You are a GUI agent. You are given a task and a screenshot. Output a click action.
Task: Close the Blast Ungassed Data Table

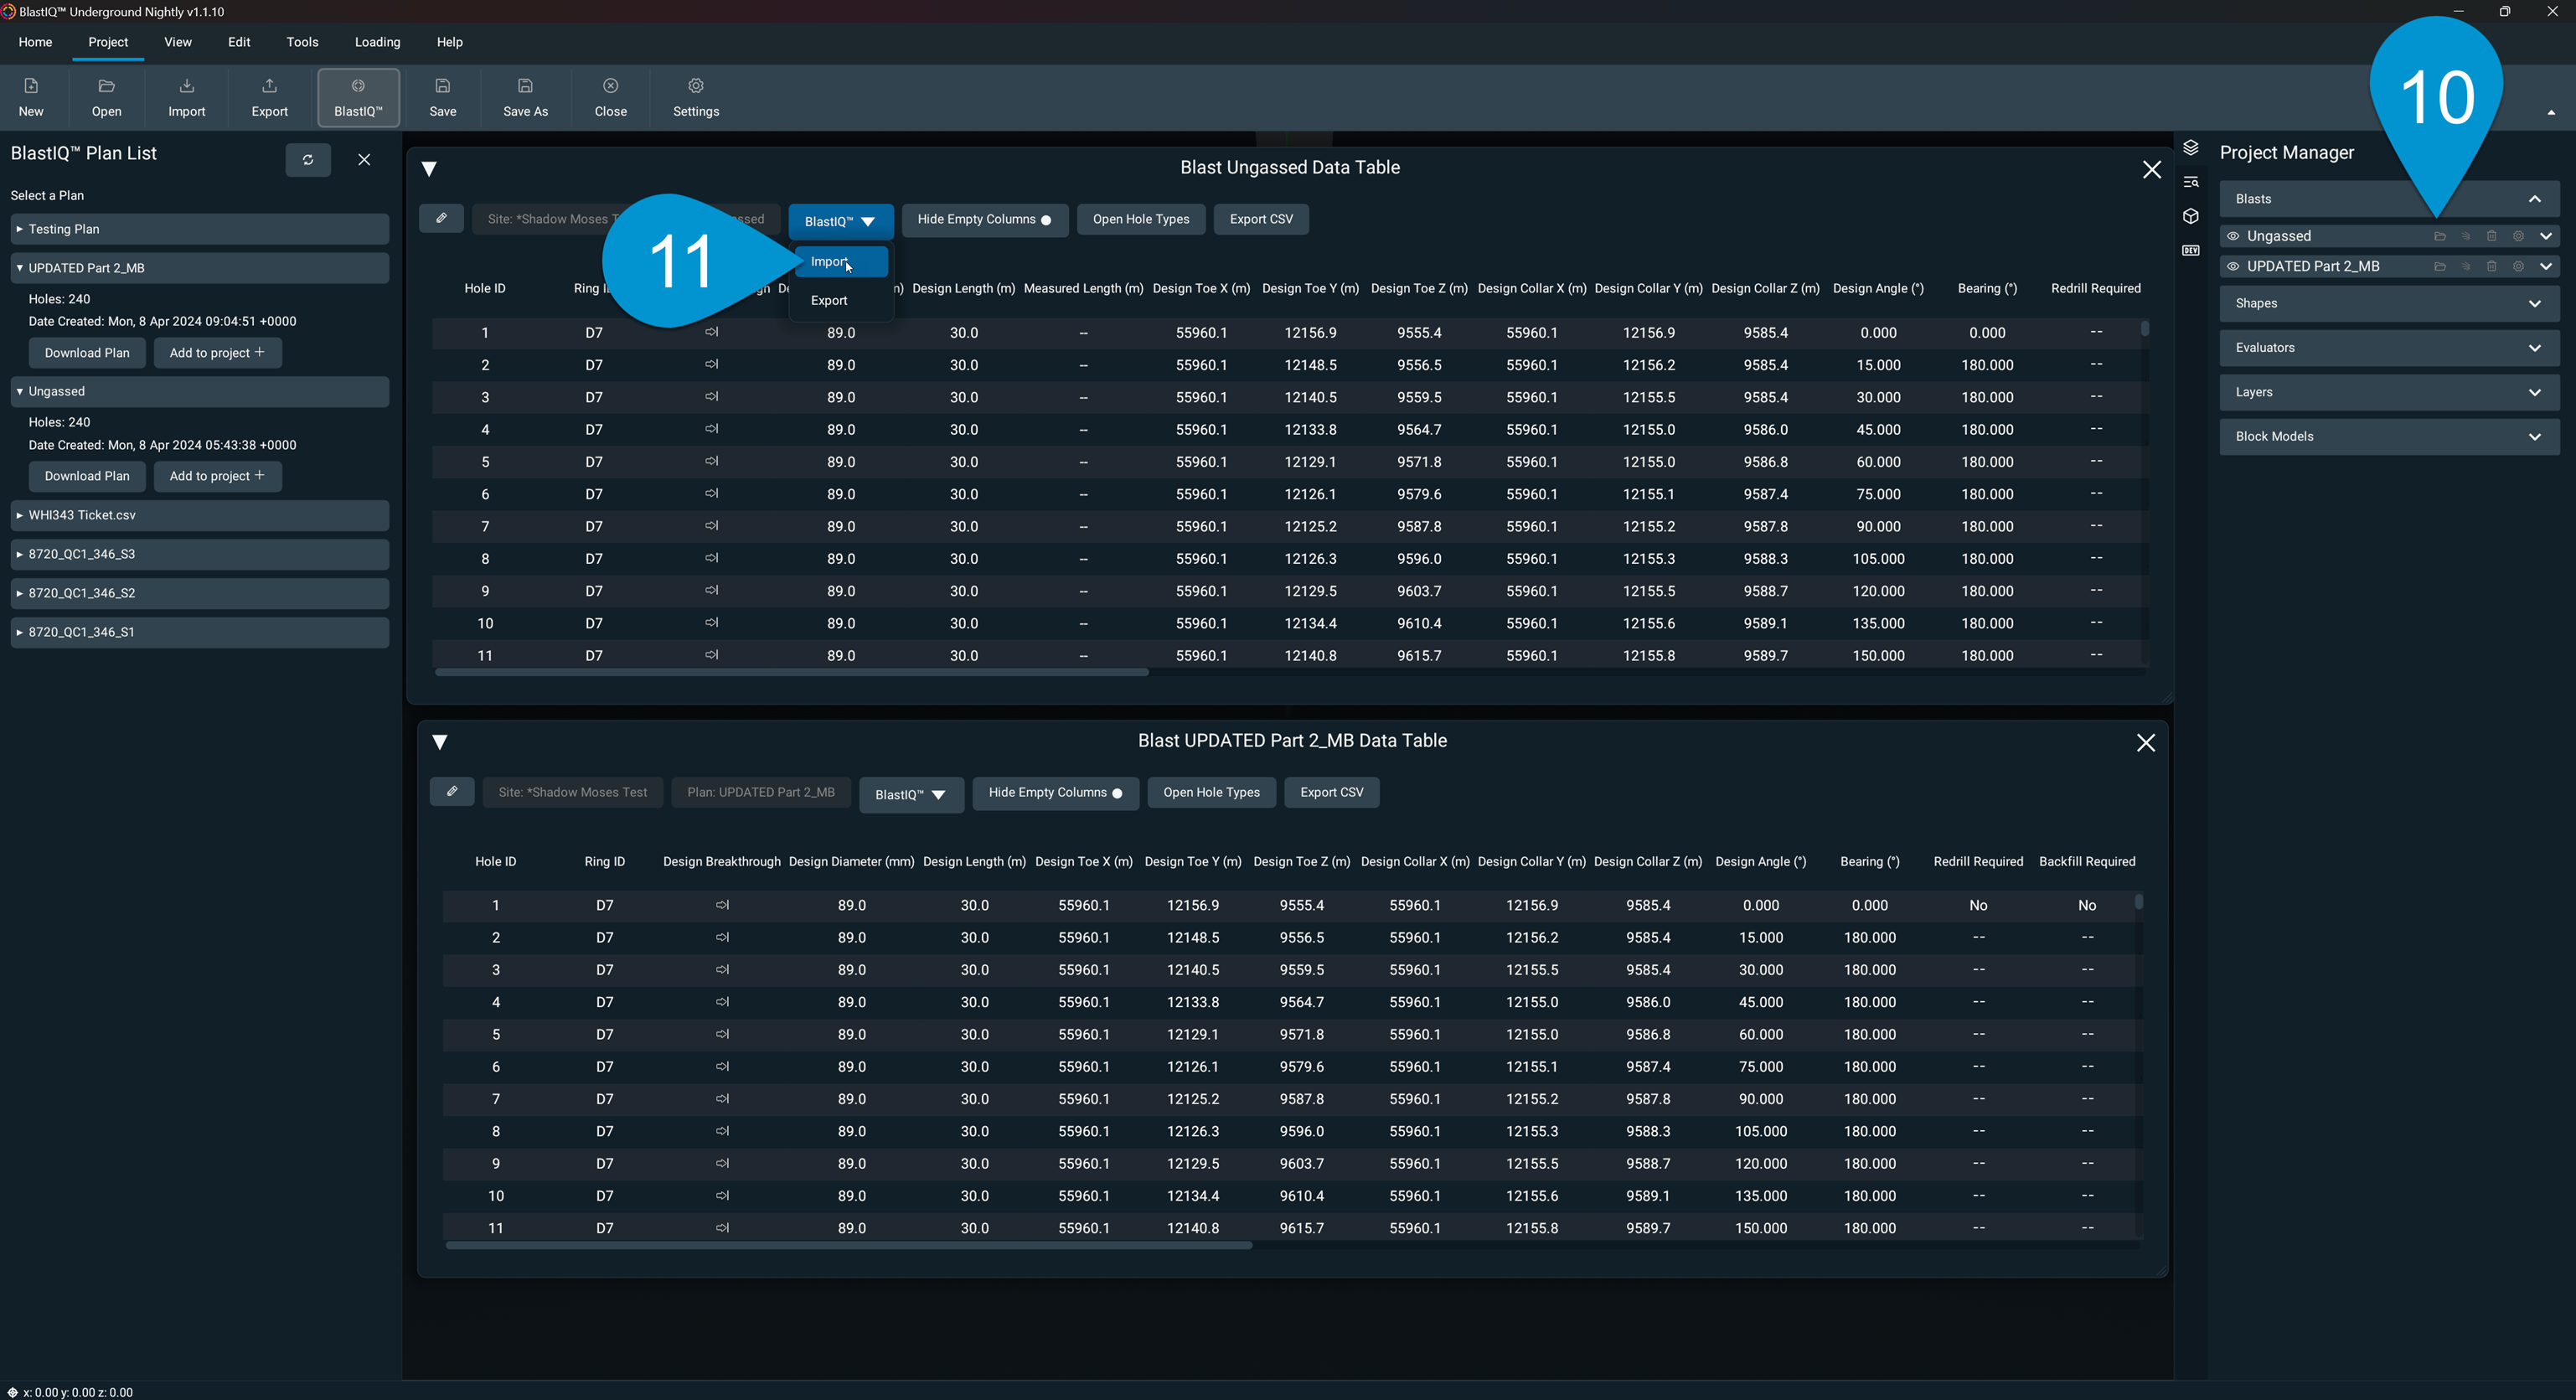tap(2151, 170)
